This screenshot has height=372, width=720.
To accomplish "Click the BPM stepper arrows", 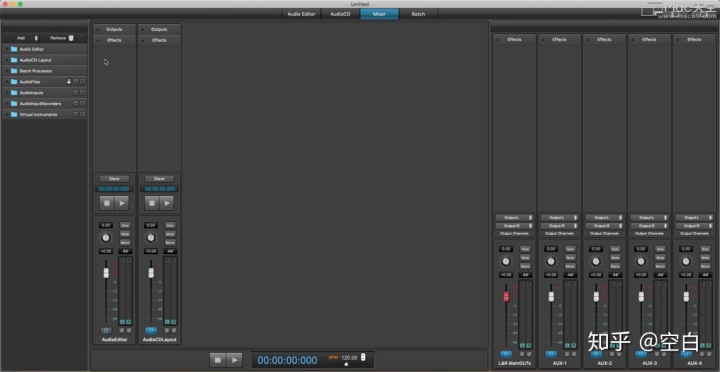I will (x=363, y=357).
